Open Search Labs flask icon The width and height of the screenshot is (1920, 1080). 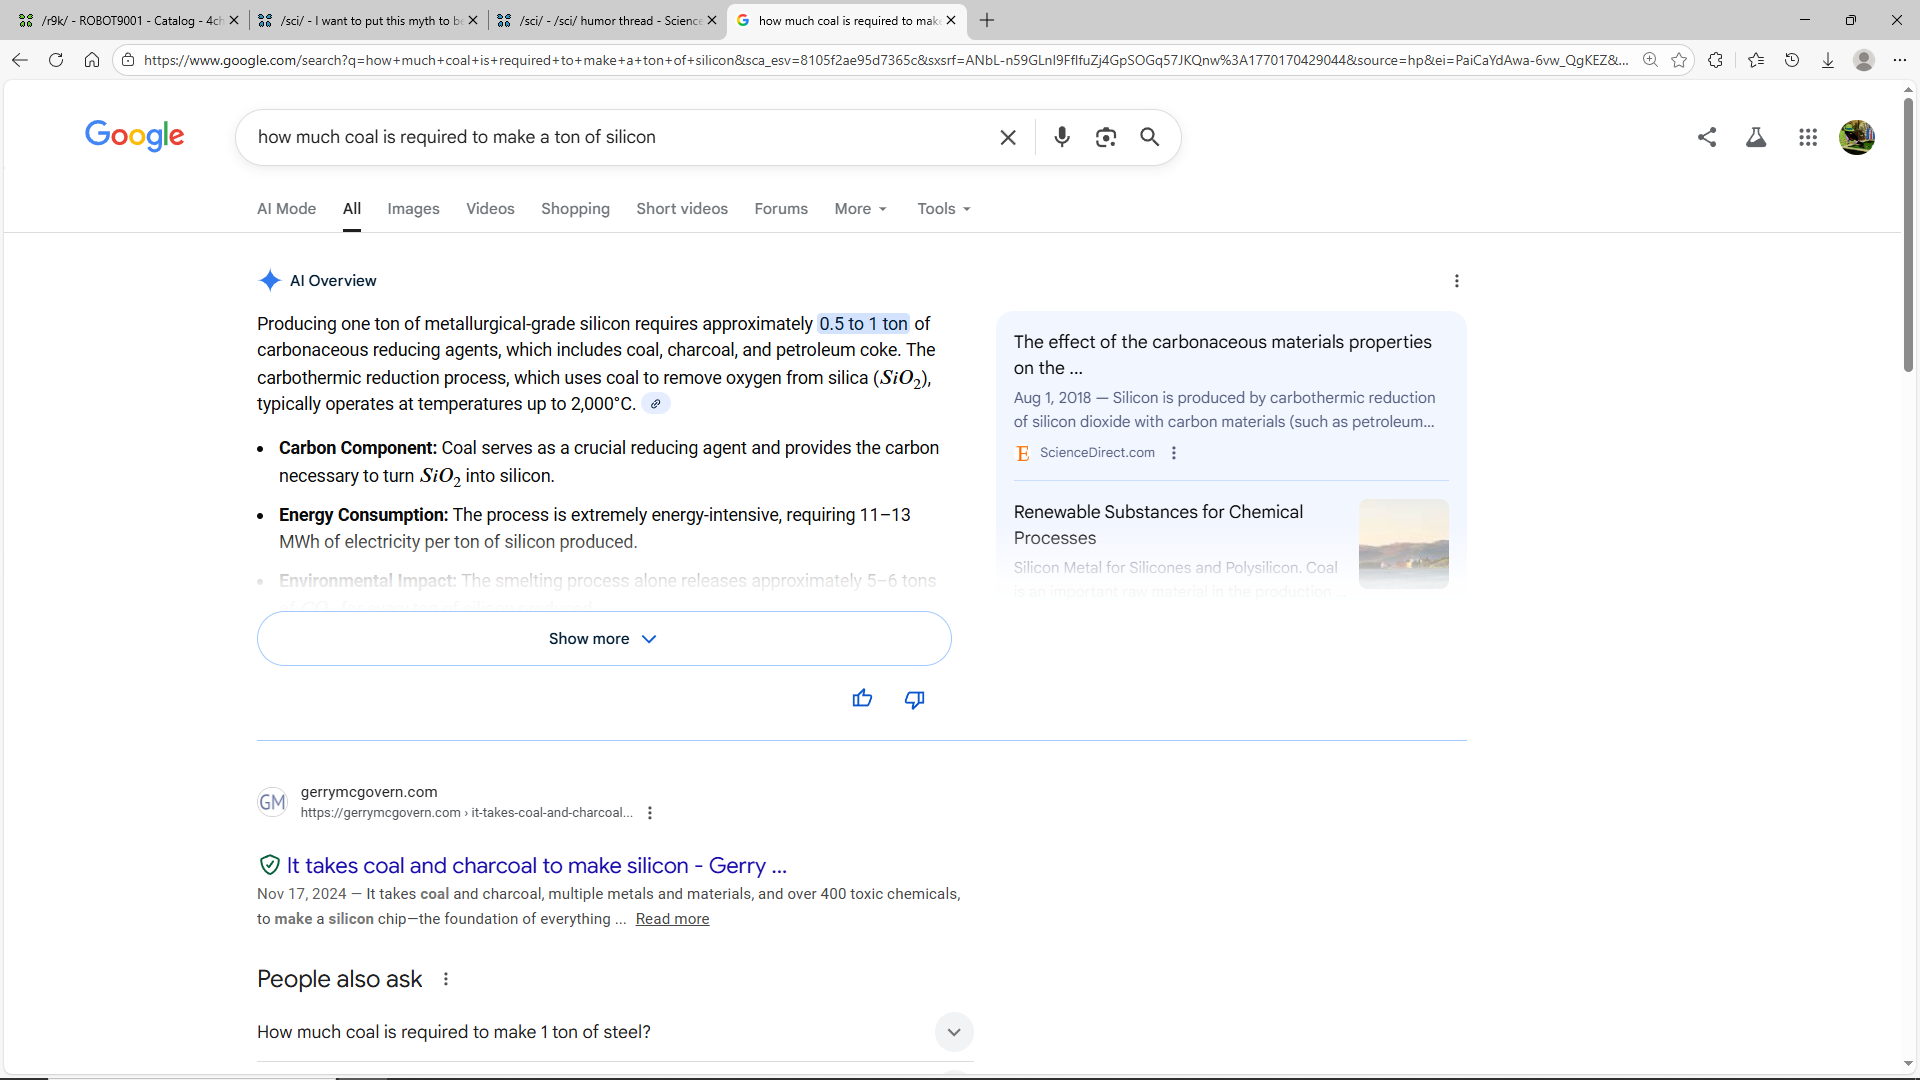(1756, 137)
